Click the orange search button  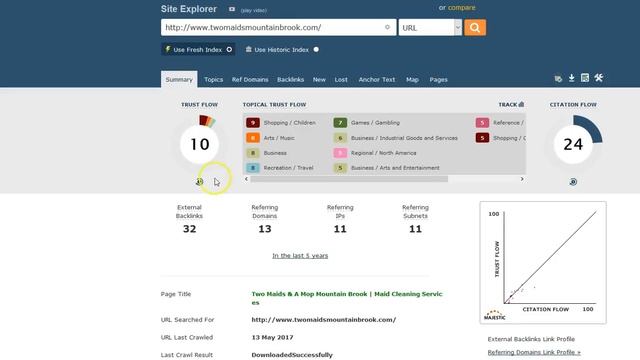(475, 28)
